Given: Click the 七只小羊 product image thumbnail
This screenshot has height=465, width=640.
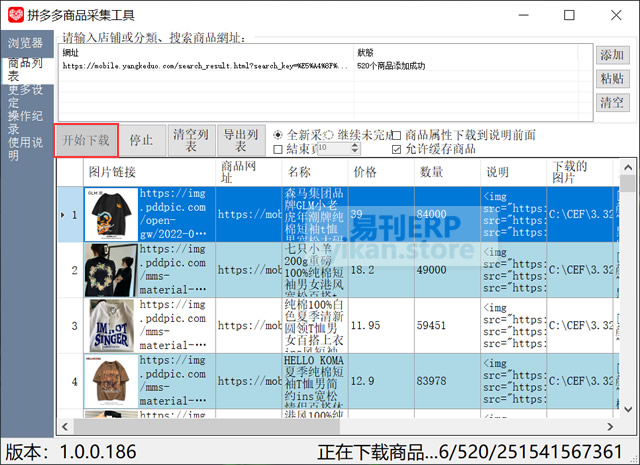Looking at the screenshot, I should [110, 269].
